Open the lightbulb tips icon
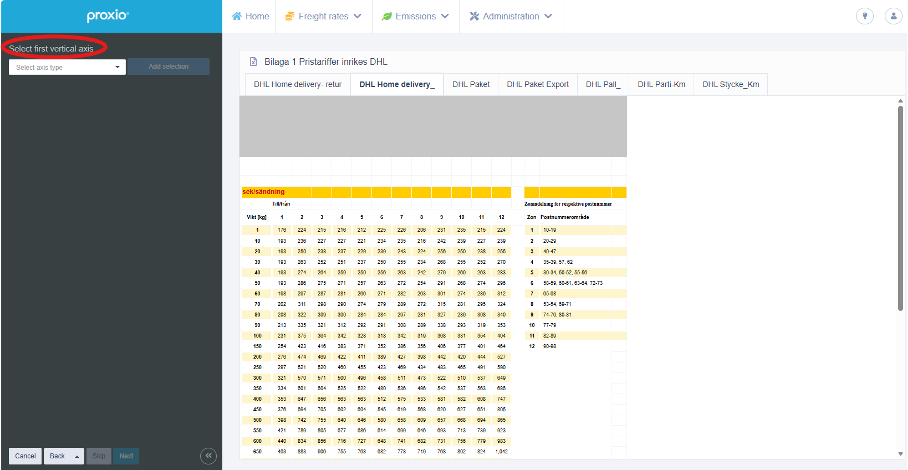Screen dimensions: 908x470 865,16
